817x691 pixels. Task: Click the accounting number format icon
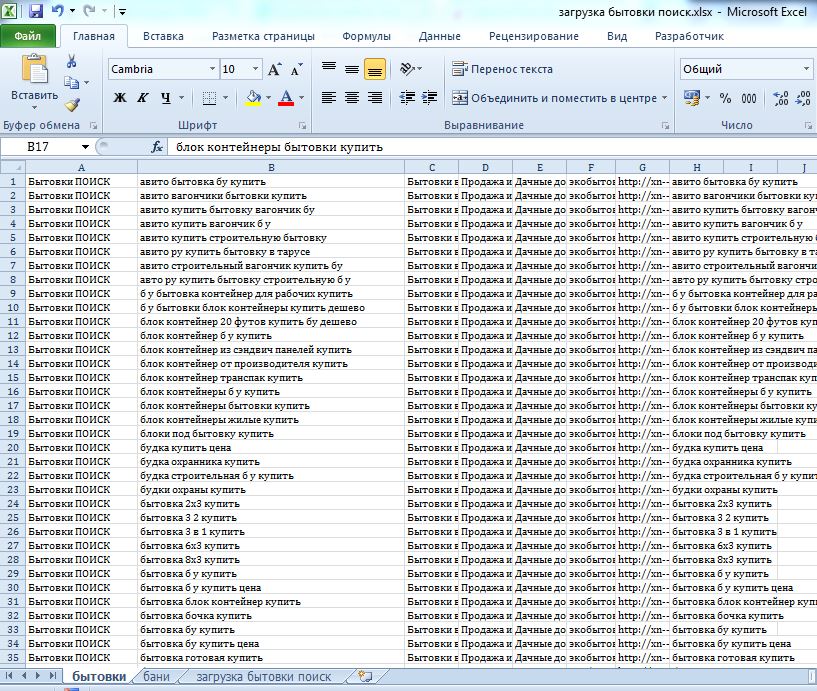pos(692,98)
